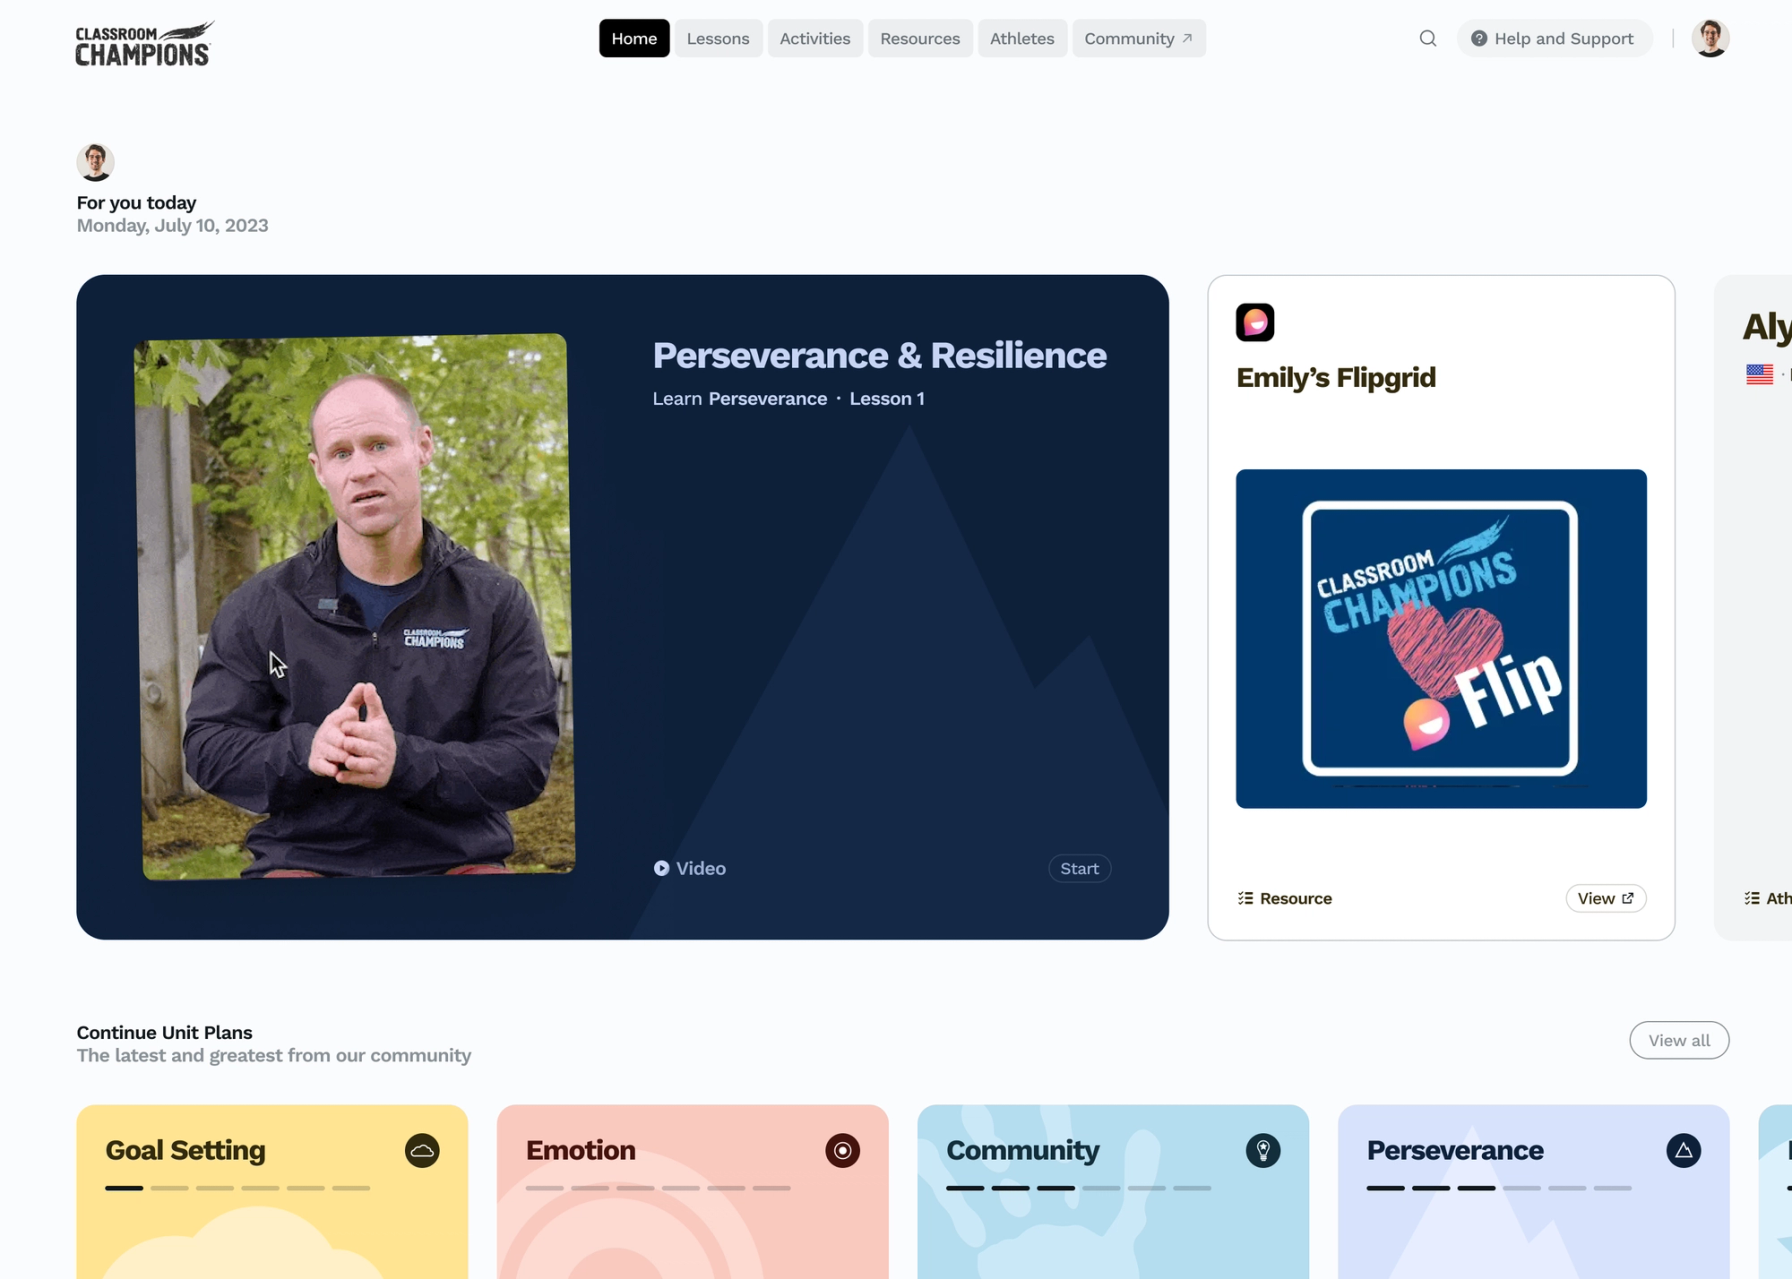Viewport: 1792px width, 1279px height.
Task: Click "The latest and greatest from our community"
Action: point(274,1055)
